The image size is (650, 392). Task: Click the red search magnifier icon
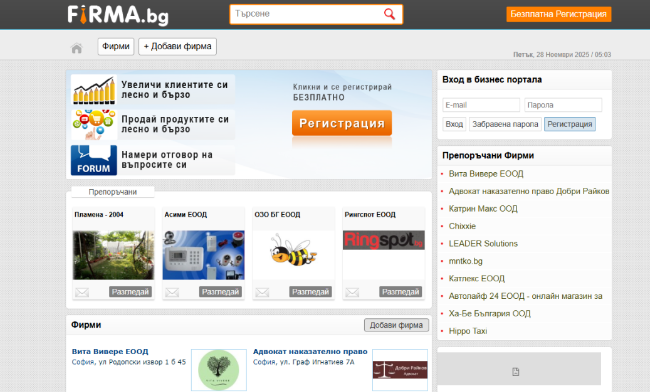tap(389, 14)
